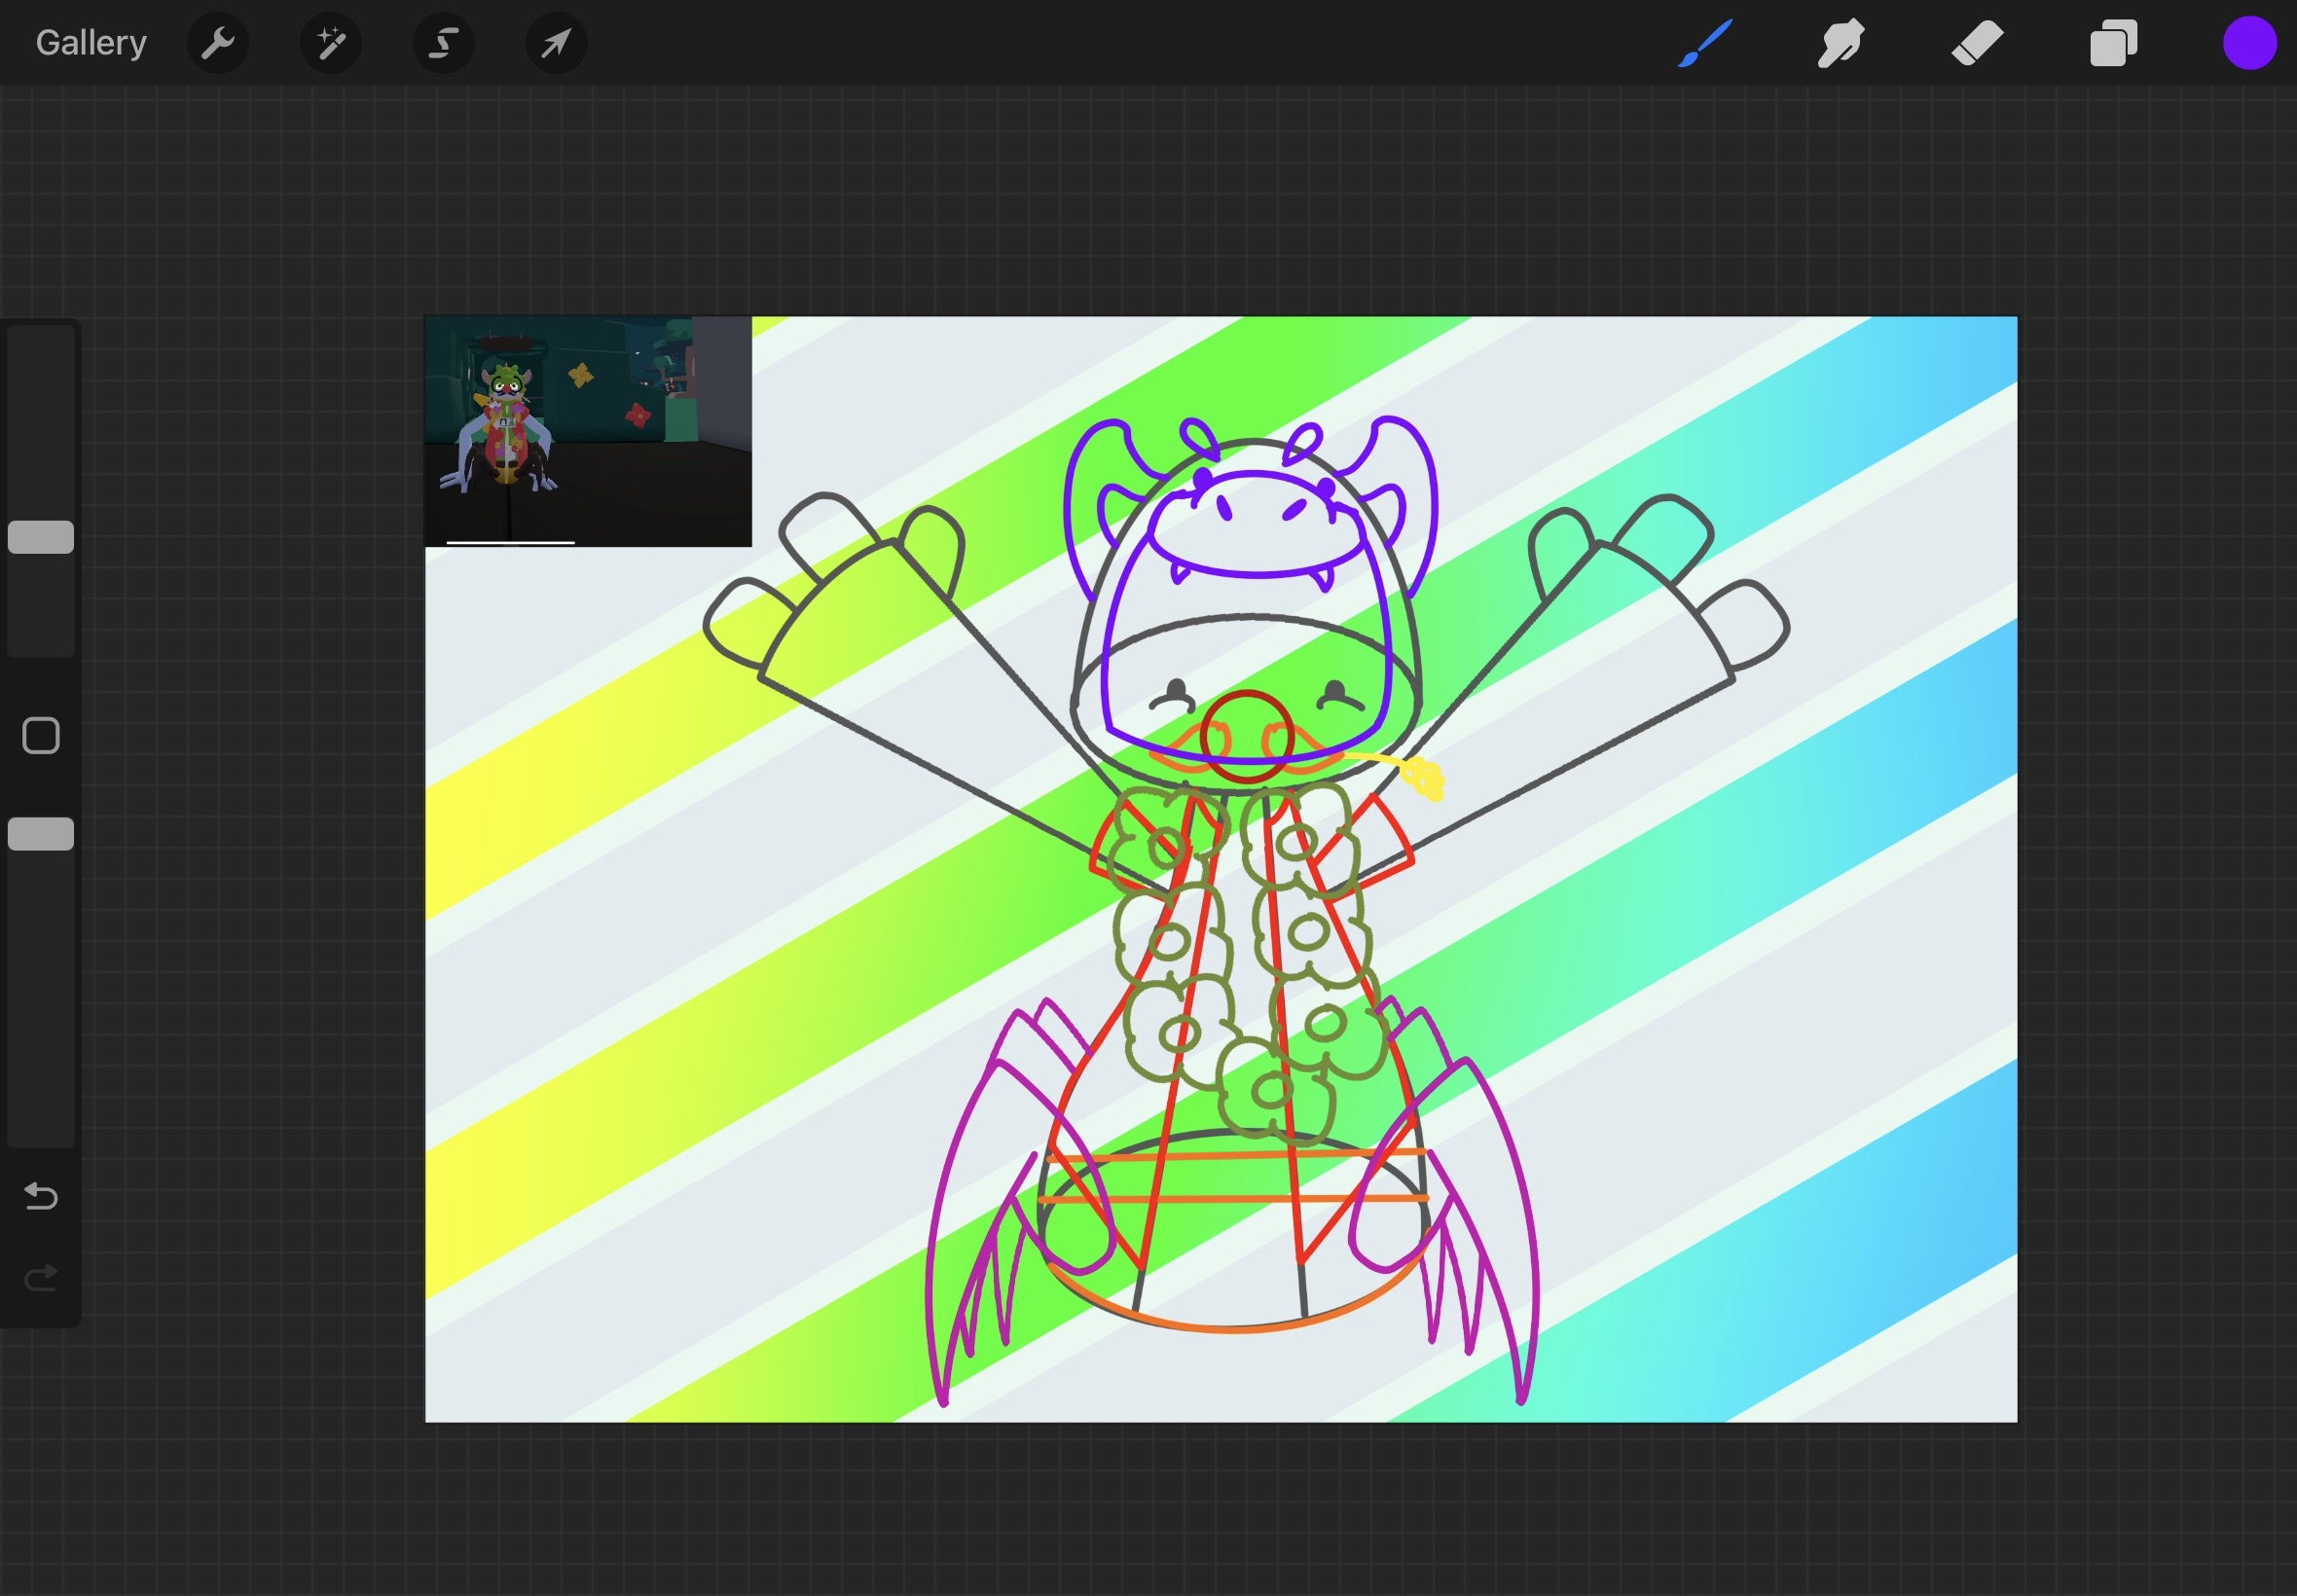Screen dimensions: 2297x1596
Task: Redo the undone stroke
Action: point(41,1278)
